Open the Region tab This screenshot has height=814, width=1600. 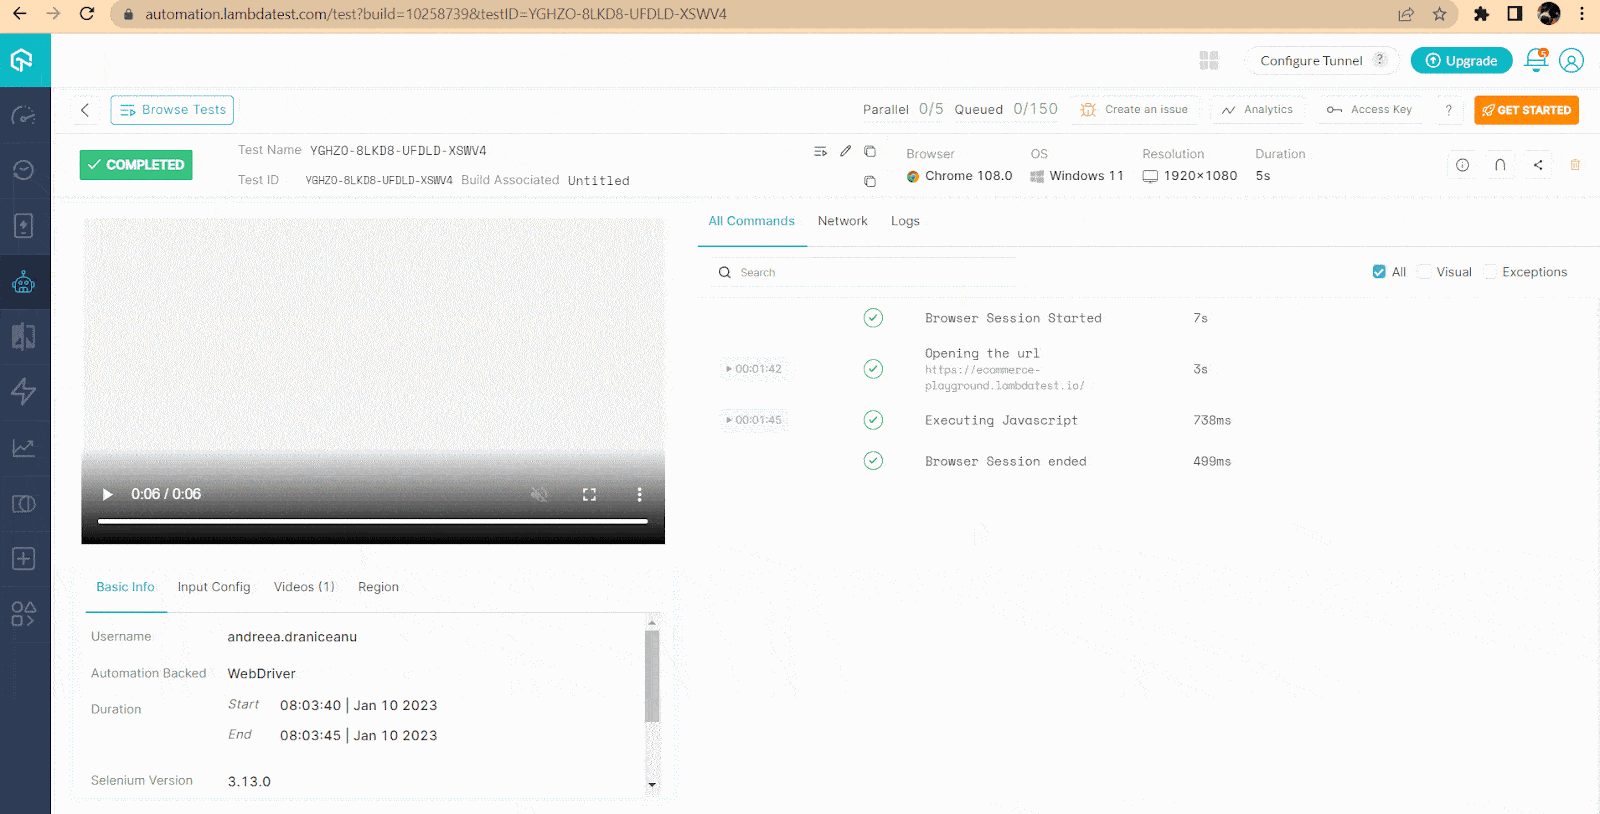click(x=378, y=587)
